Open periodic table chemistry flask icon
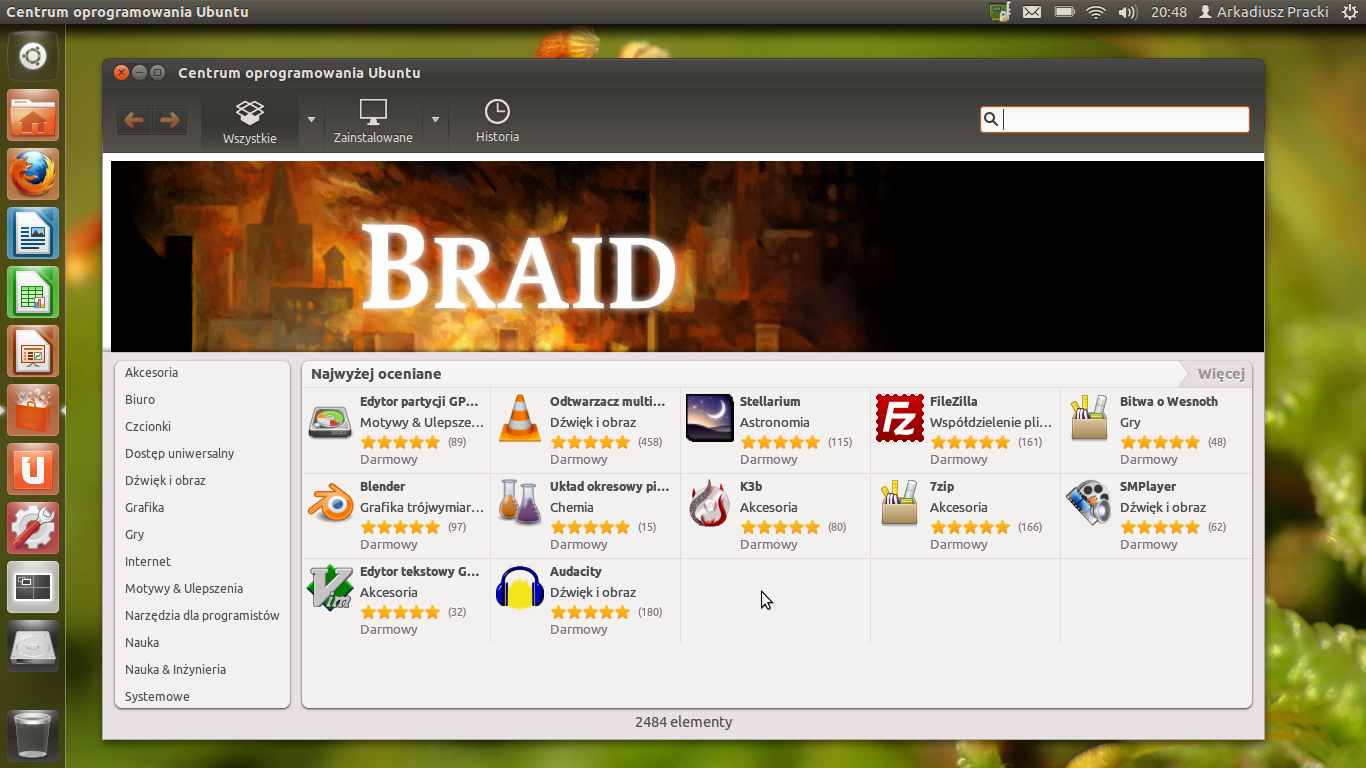This screenshot has width=1366, height=768. pos(519,503)
